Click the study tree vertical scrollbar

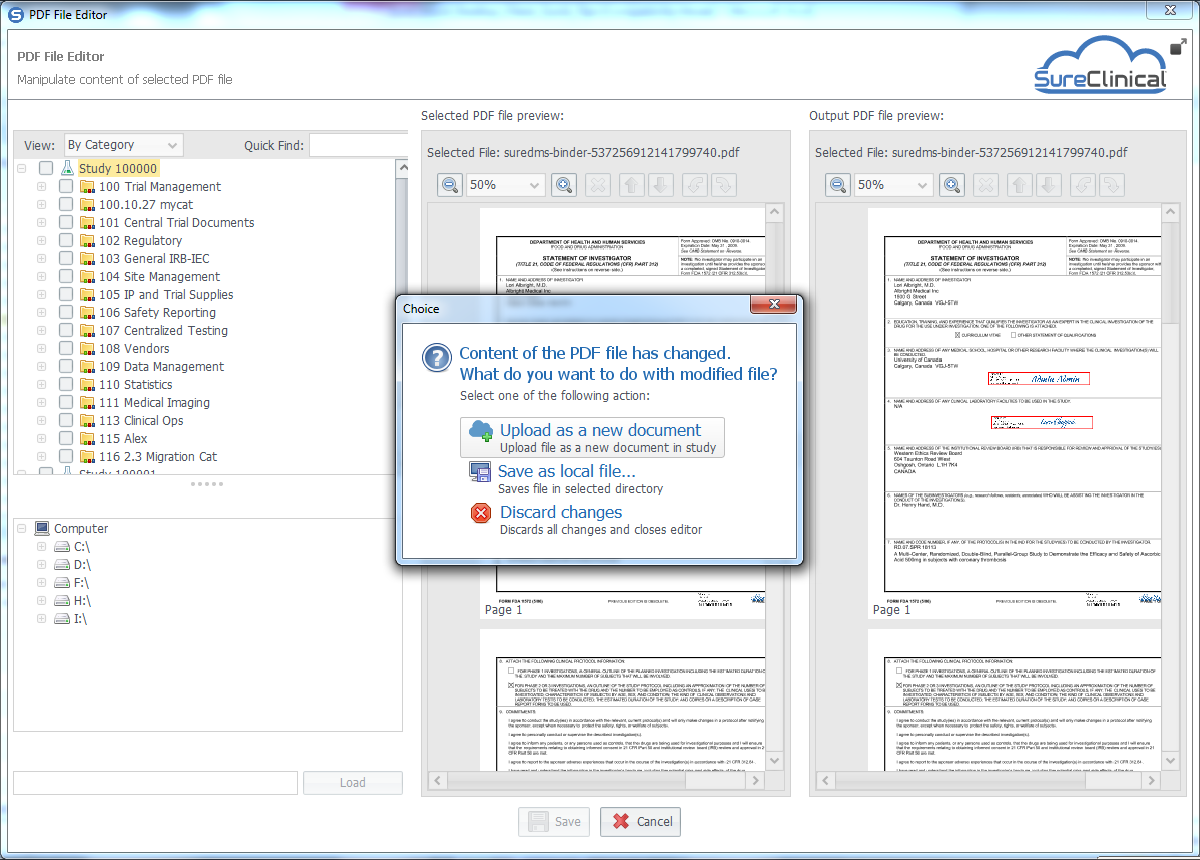tap(400, 315)
